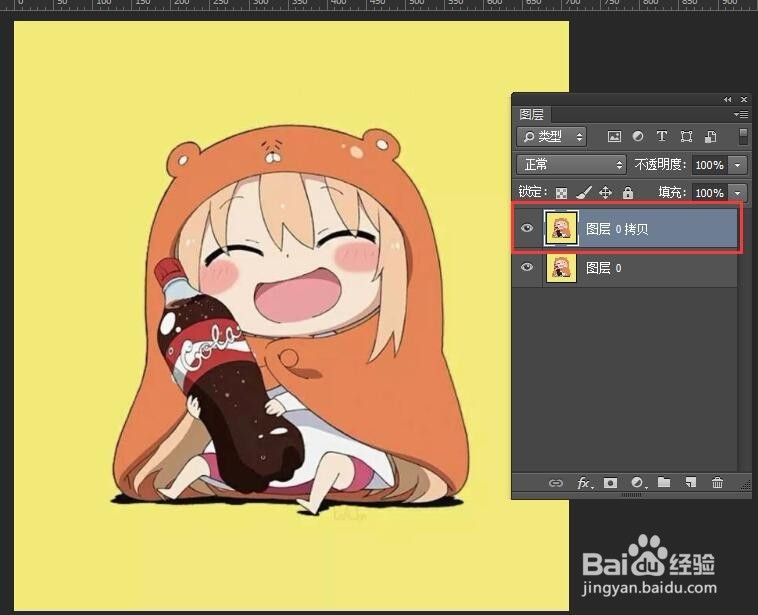
Task: Hide the 图层 0 layer
Action: (526, 267)
